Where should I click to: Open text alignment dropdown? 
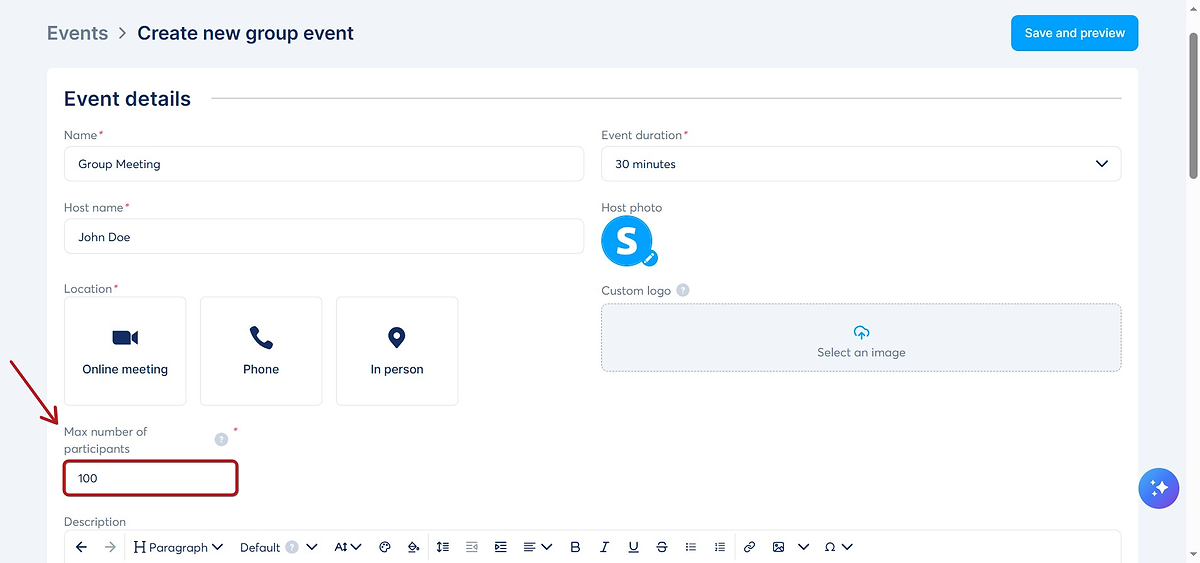pyautogui.click(x=537, y=547)
